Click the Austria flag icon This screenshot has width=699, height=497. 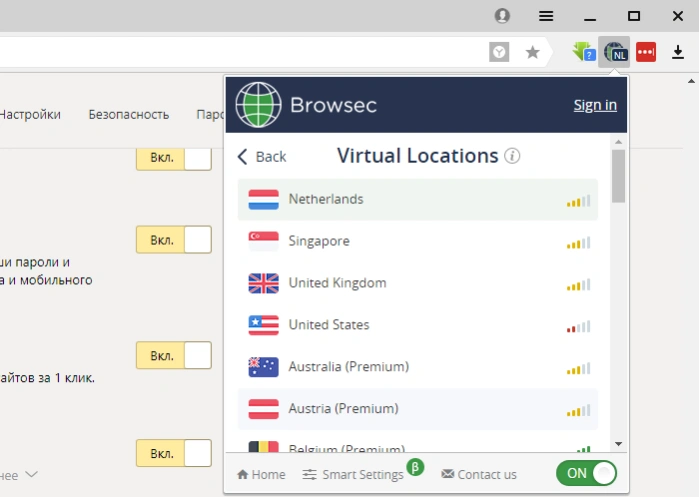pyautogui.click(x=263, y=409)
